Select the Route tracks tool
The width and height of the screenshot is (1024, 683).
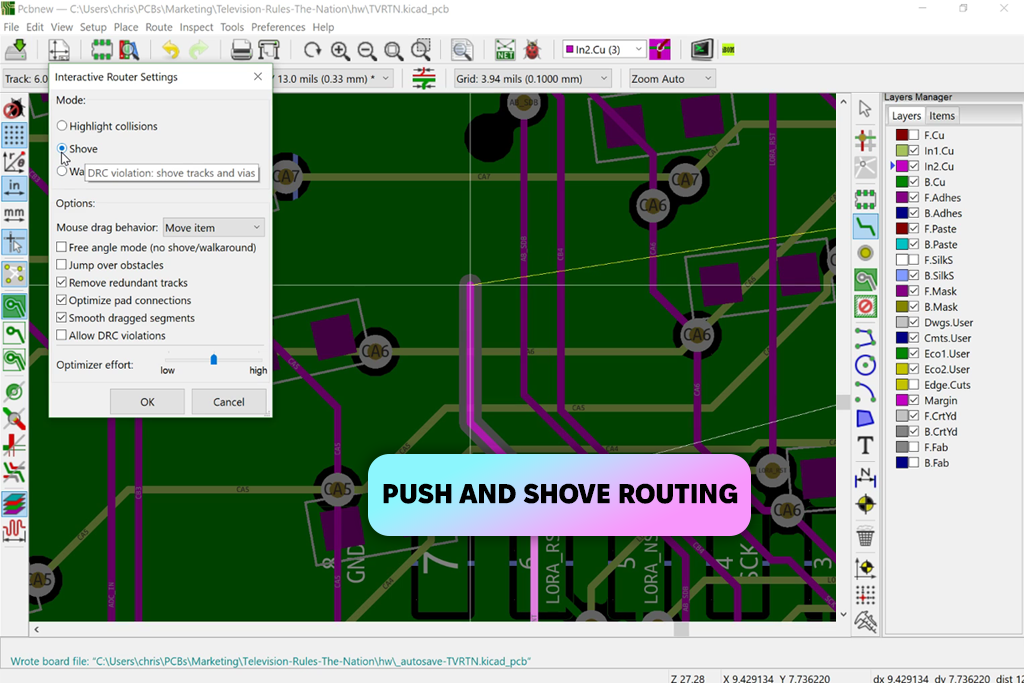[865, 227]
